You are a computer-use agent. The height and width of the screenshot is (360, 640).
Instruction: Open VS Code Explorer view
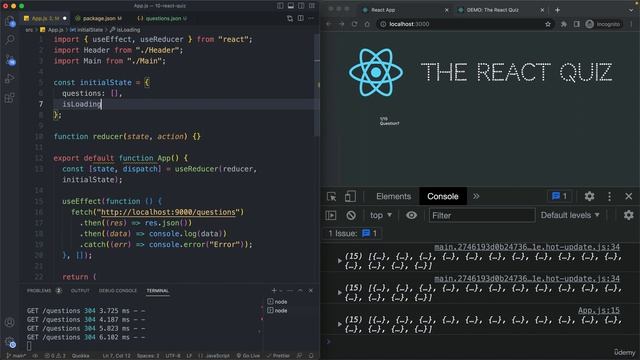tap(10, 21)
